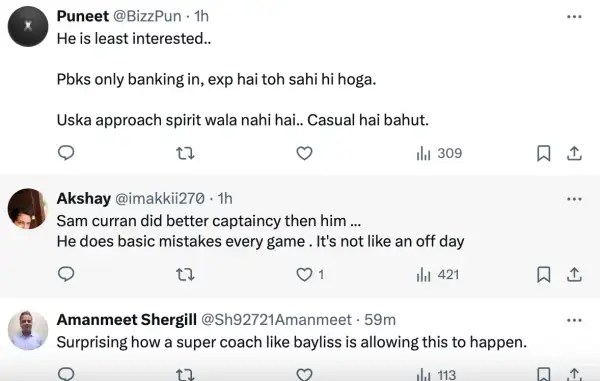Image resolution: width=600 pixels, height=381 pixels.
Task: Open more options on Amanmeet Shergill's tweet
Action: pyautogui.click(x=574, y=320)
